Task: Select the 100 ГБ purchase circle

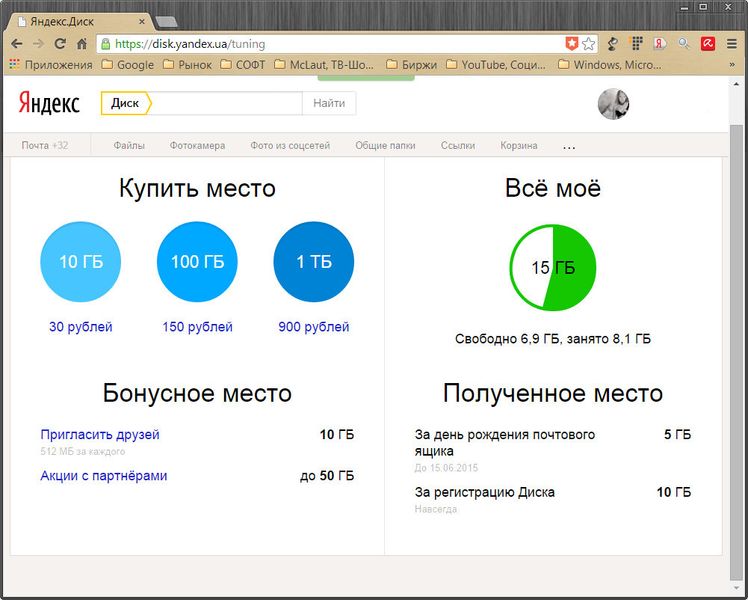Action: 197,261
